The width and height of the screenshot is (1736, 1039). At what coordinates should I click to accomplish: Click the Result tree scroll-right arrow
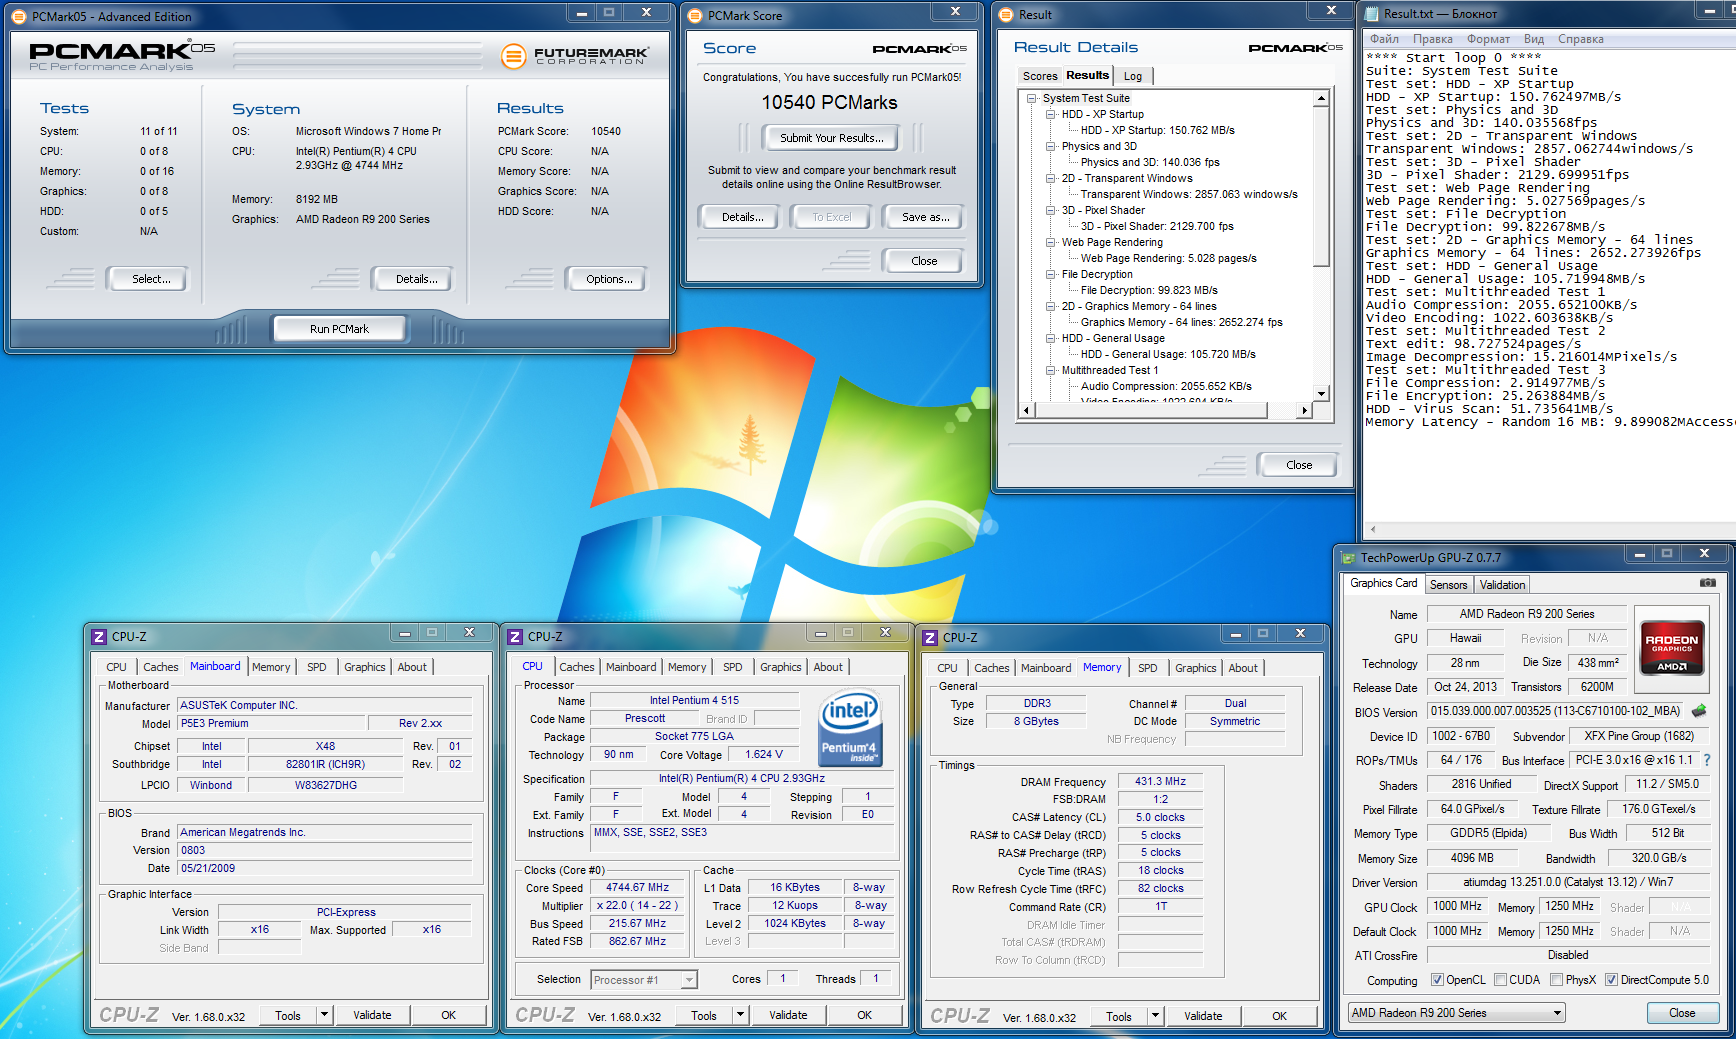1304,410
